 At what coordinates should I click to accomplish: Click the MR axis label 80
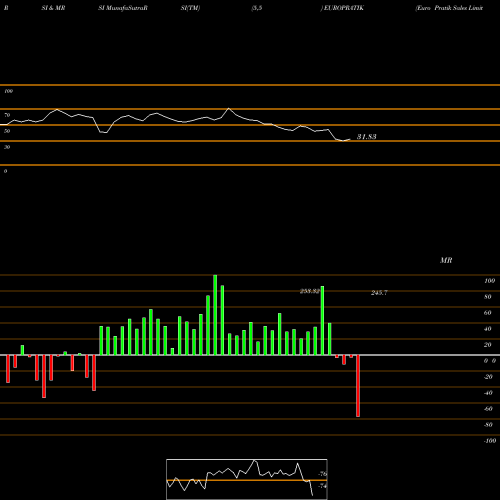pos(488,297)
